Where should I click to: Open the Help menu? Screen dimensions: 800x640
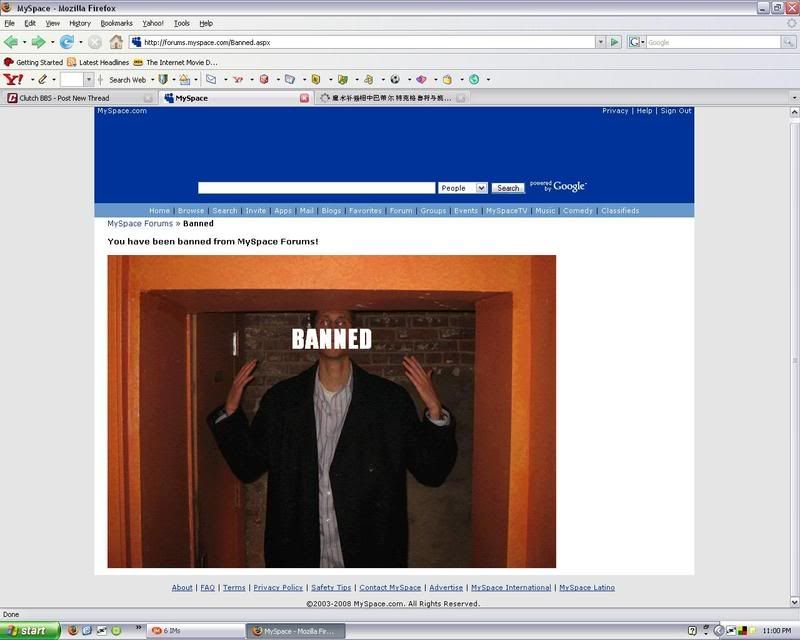coord(206,23)
